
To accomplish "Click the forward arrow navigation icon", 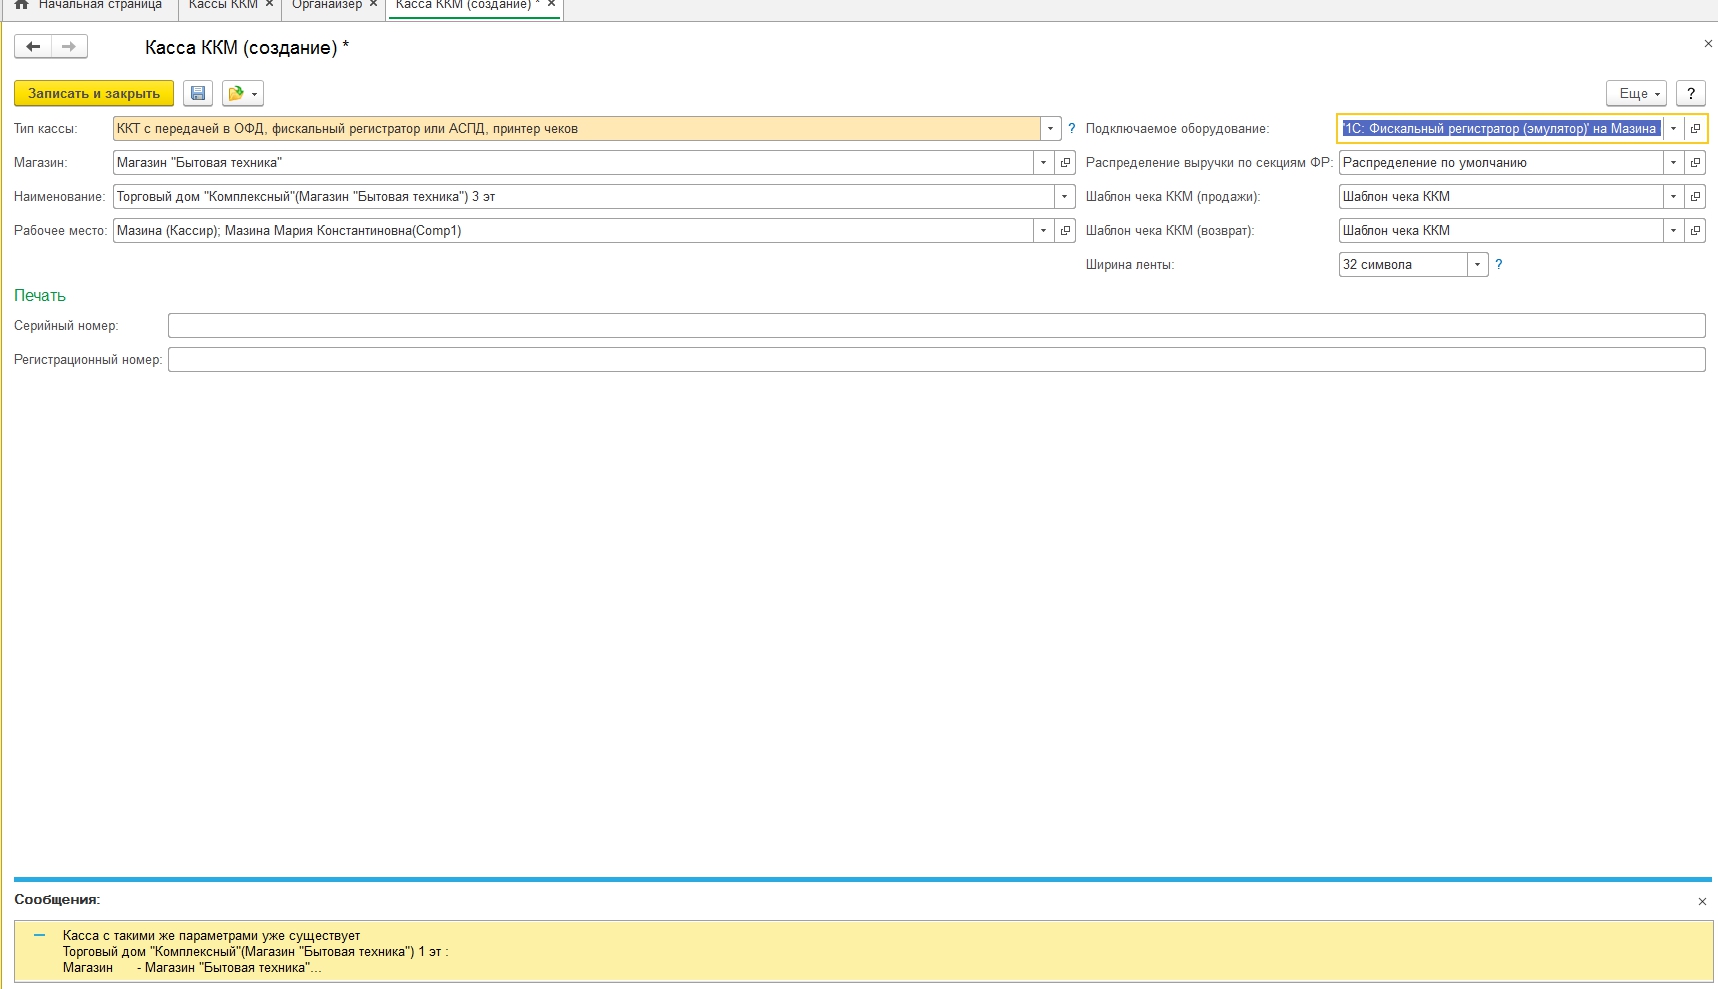I will tap(69, 46).
